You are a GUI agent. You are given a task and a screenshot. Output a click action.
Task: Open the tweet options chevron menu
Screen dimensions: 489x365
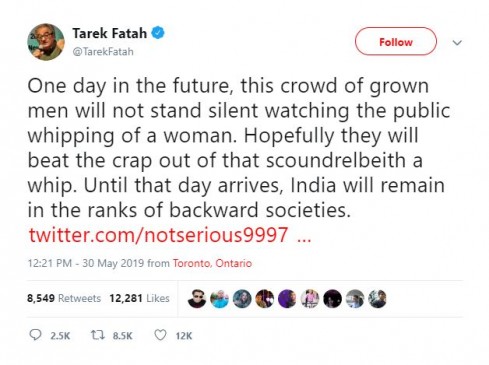tap(457, 43)
